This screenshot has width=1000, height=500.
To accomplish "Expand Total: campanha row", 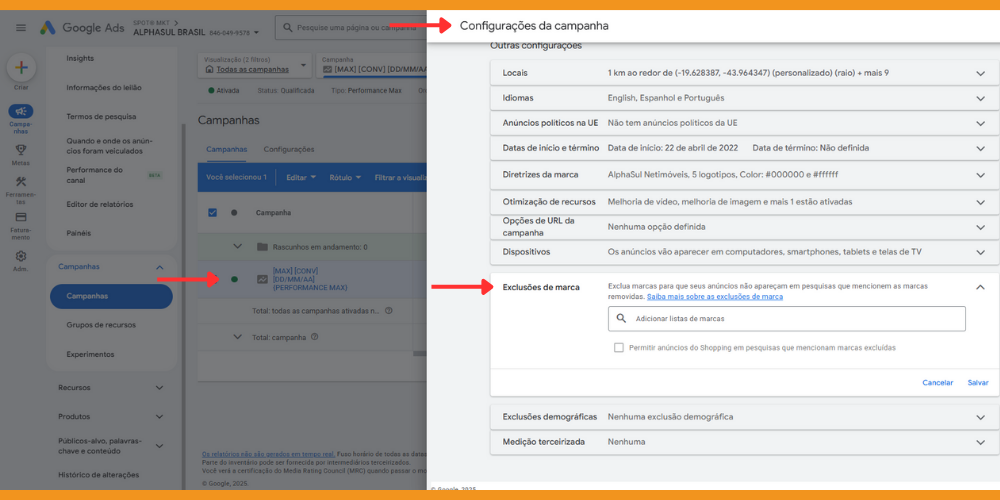I will 238,337.
